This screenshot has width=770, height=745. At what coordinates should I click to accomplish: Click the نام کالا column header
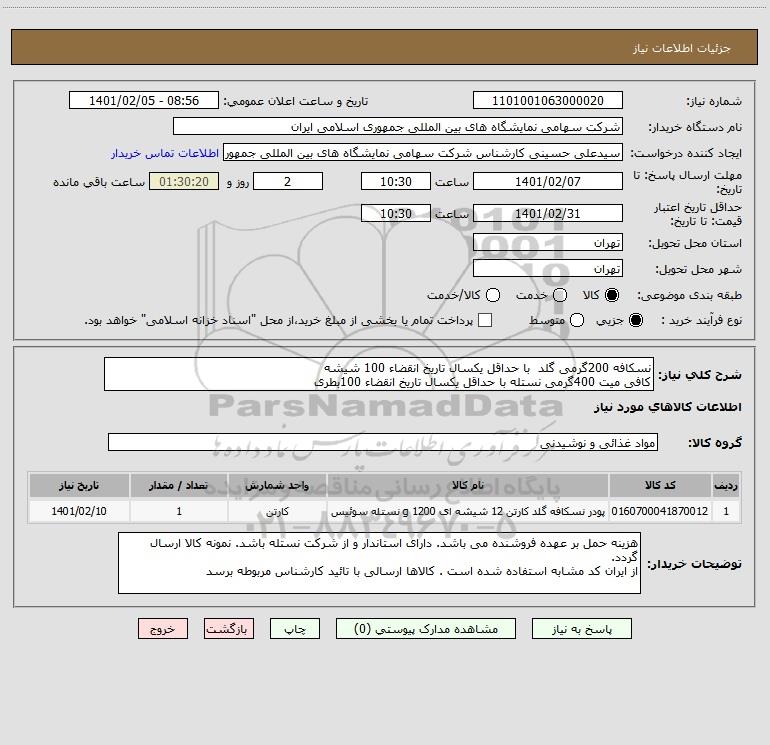(468, 485)
